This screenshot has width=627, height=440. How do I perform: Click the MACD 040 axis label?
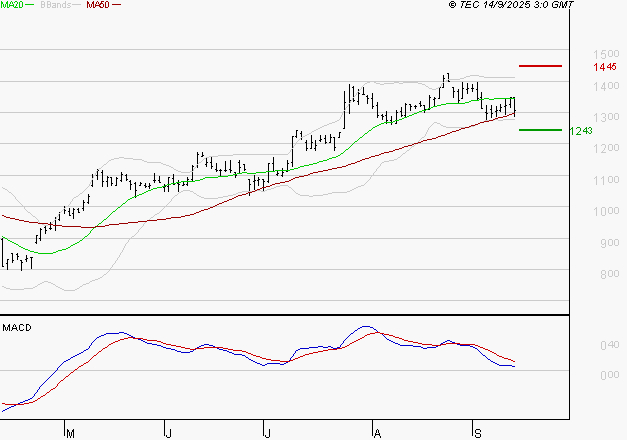(610, 345)
